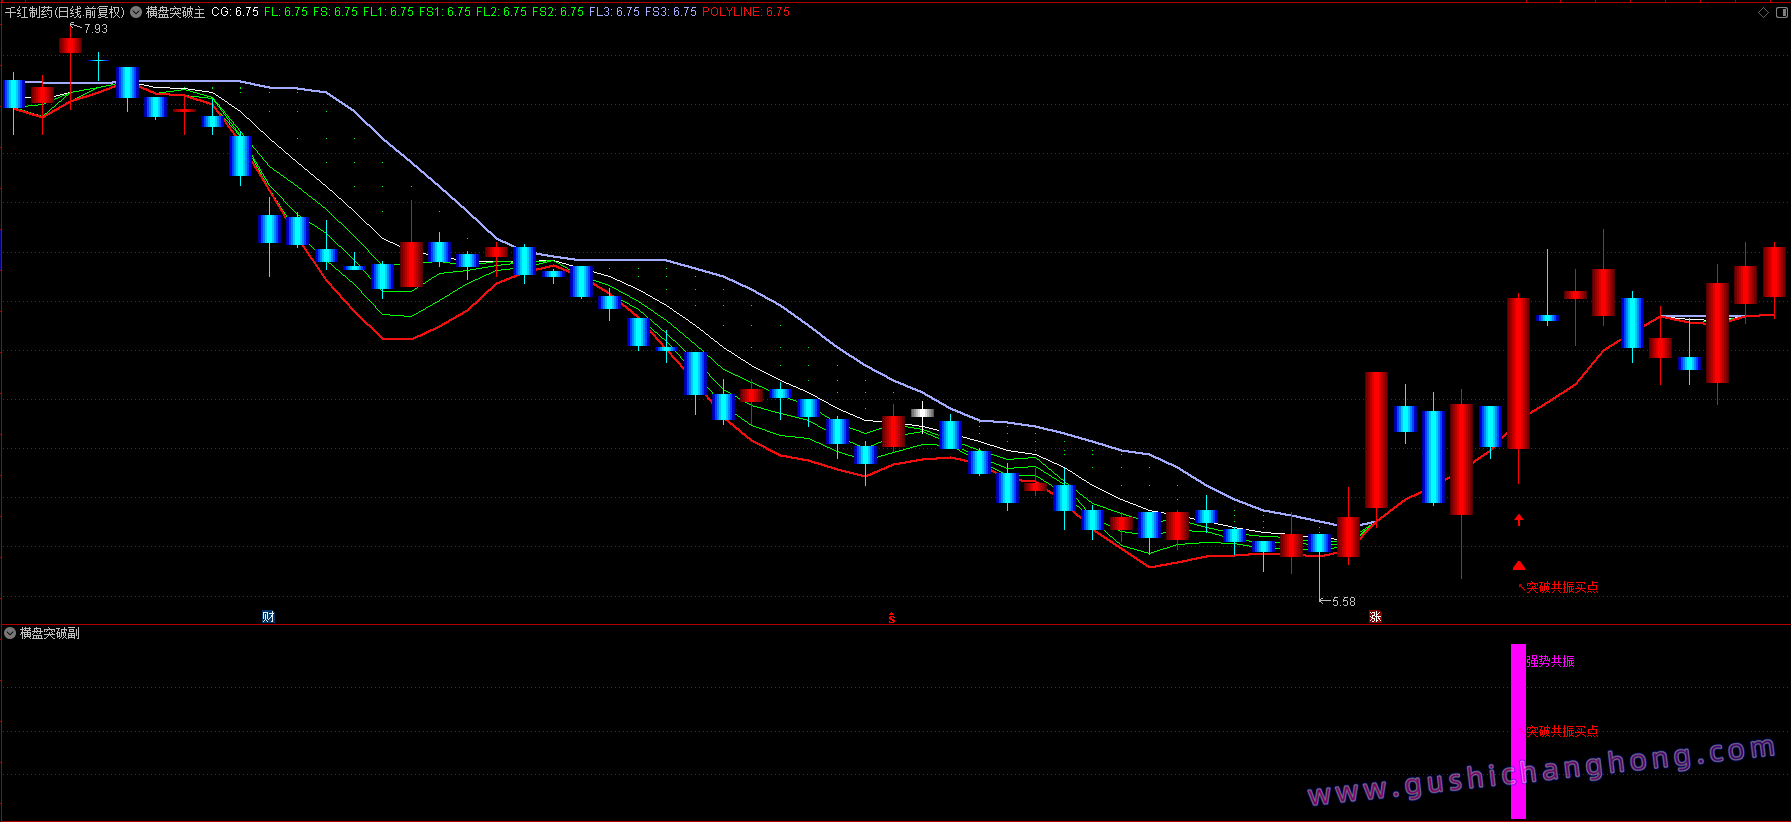Click the 涨 limit-up marker icon
The height and width of the screenshot is (822, 1791).
pos(1375,617)
